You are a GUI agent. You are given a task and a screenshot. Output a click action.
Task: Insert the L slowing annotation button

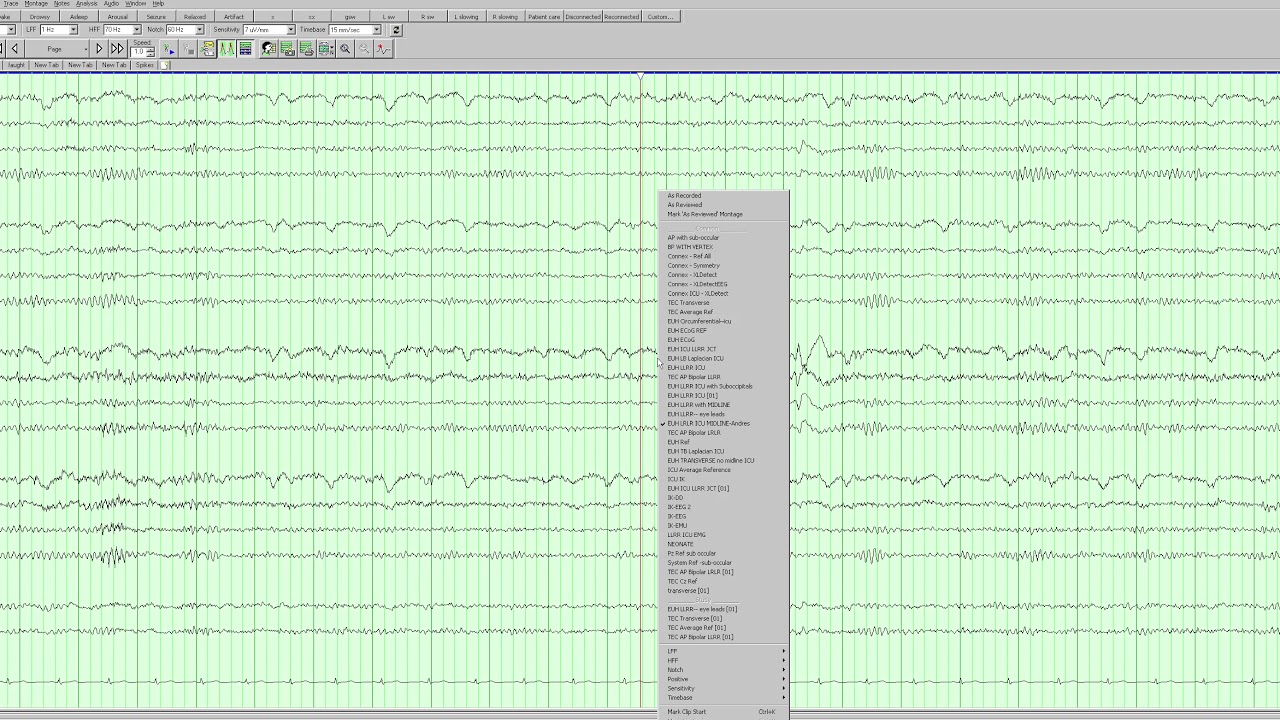pos(466,17)
